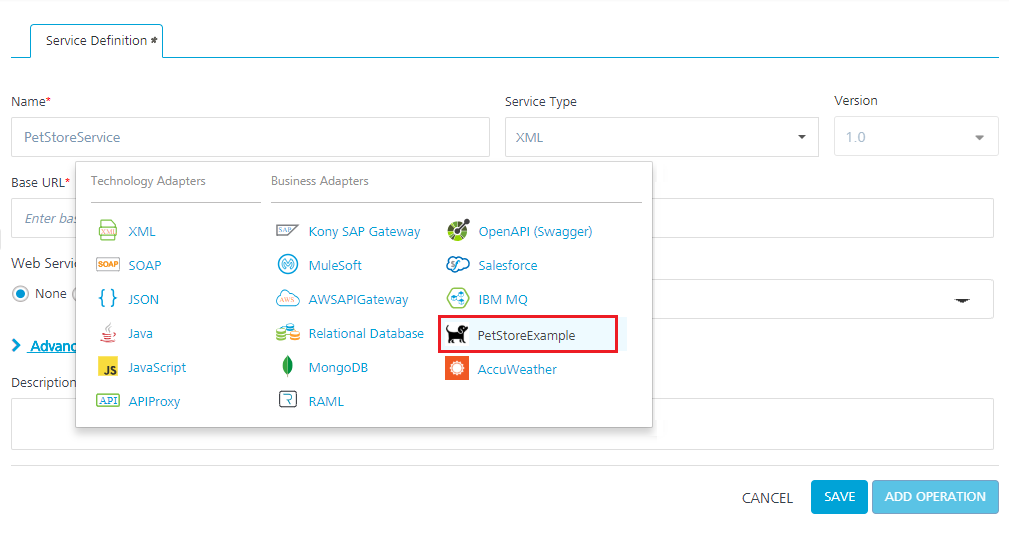Image resolution: width=1009 pixels, height=535 pixels.
Task: Choose the OpenAPI (Swagger) icon
Action: [x=458, y=231]
